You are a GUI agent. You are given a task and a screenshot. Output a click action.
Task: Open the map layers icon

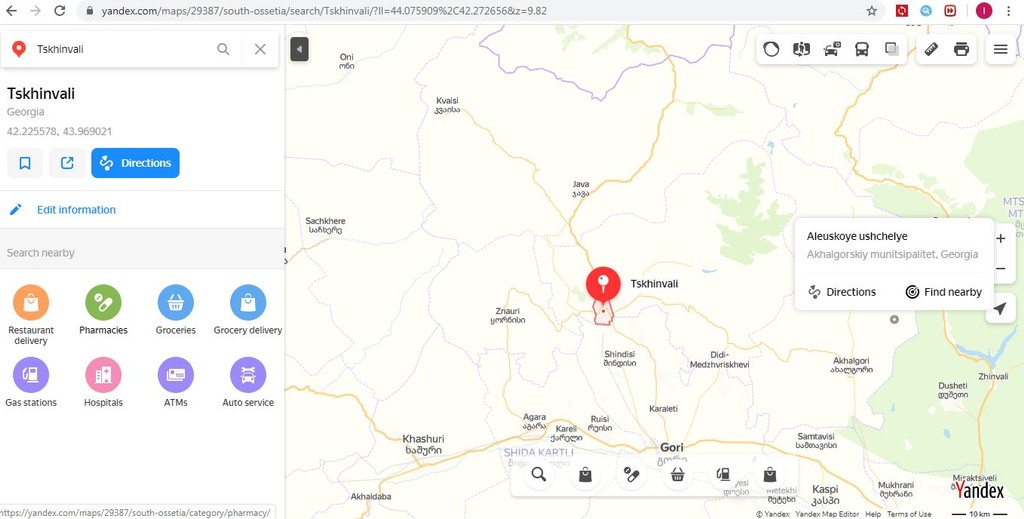892,49
